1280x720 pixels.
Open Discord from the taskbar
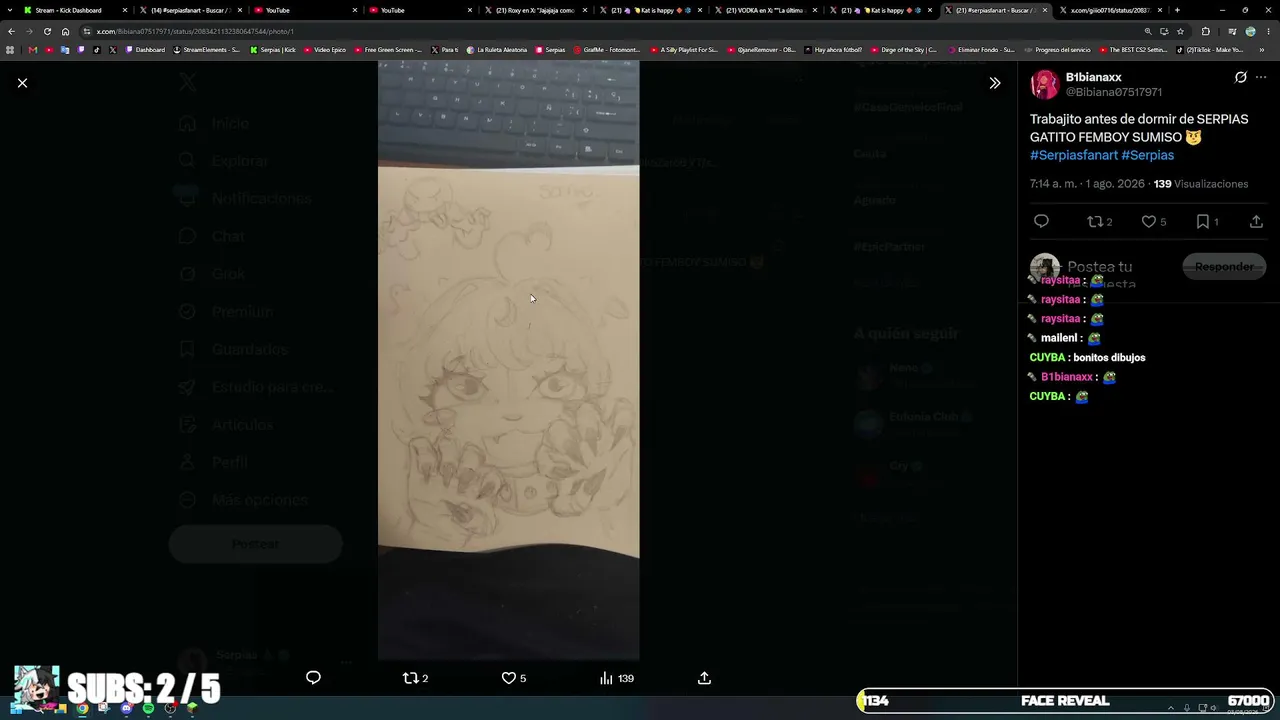point(126,709)
